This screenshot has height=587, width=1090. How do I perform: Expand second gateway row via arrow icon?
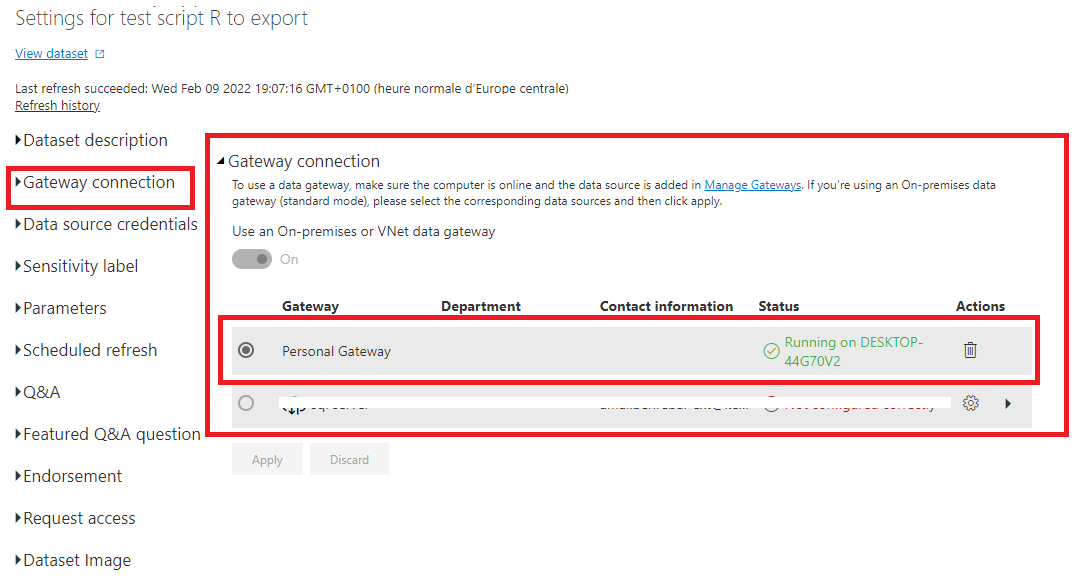(x=1009, y=403)
